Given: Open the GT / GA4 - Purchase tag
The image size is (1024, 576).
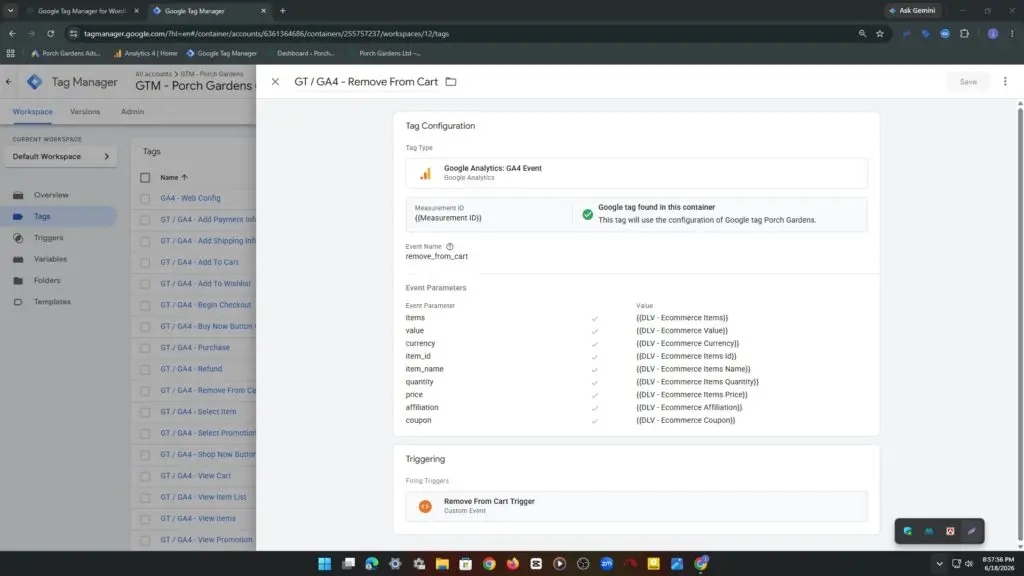Looking at the screenshot, I should tap(195, 347).
